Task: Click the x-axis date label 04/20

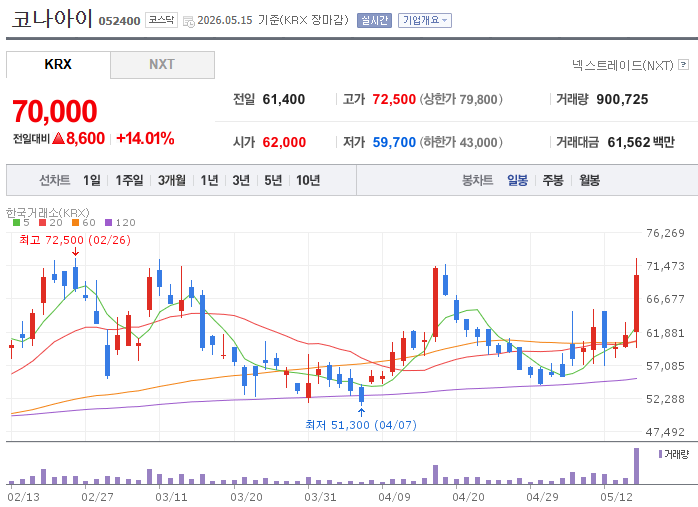Action: [468, 497]
